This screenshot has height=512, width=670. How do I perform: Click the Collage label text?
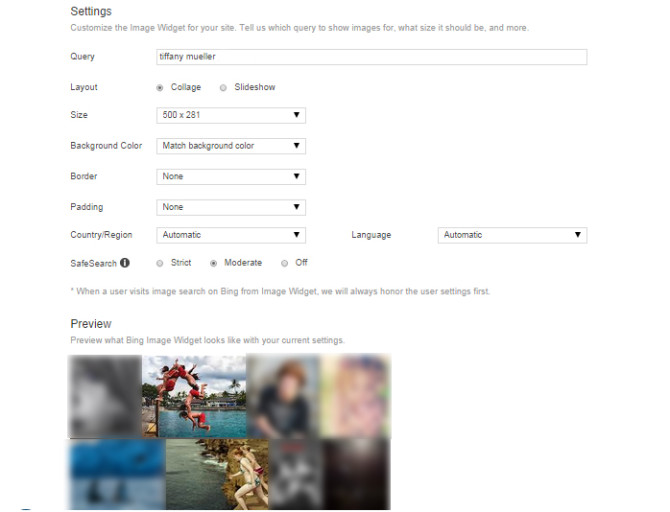point(186,87)
